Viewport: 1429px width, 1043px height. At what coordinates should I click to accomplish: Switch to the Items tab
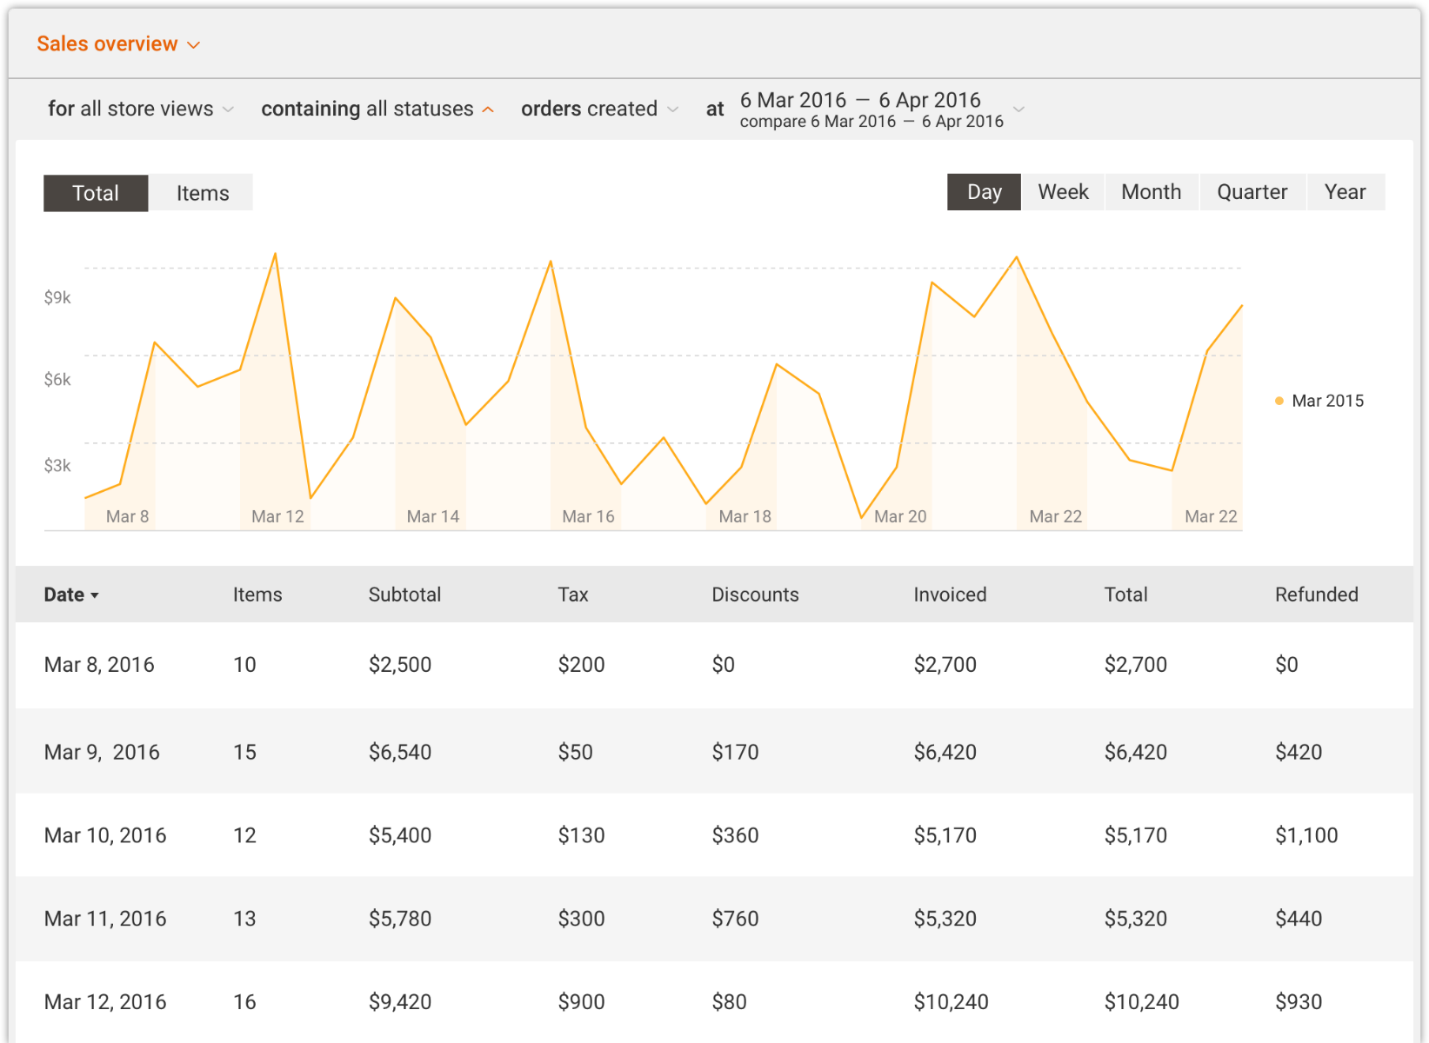coord(202,193)
